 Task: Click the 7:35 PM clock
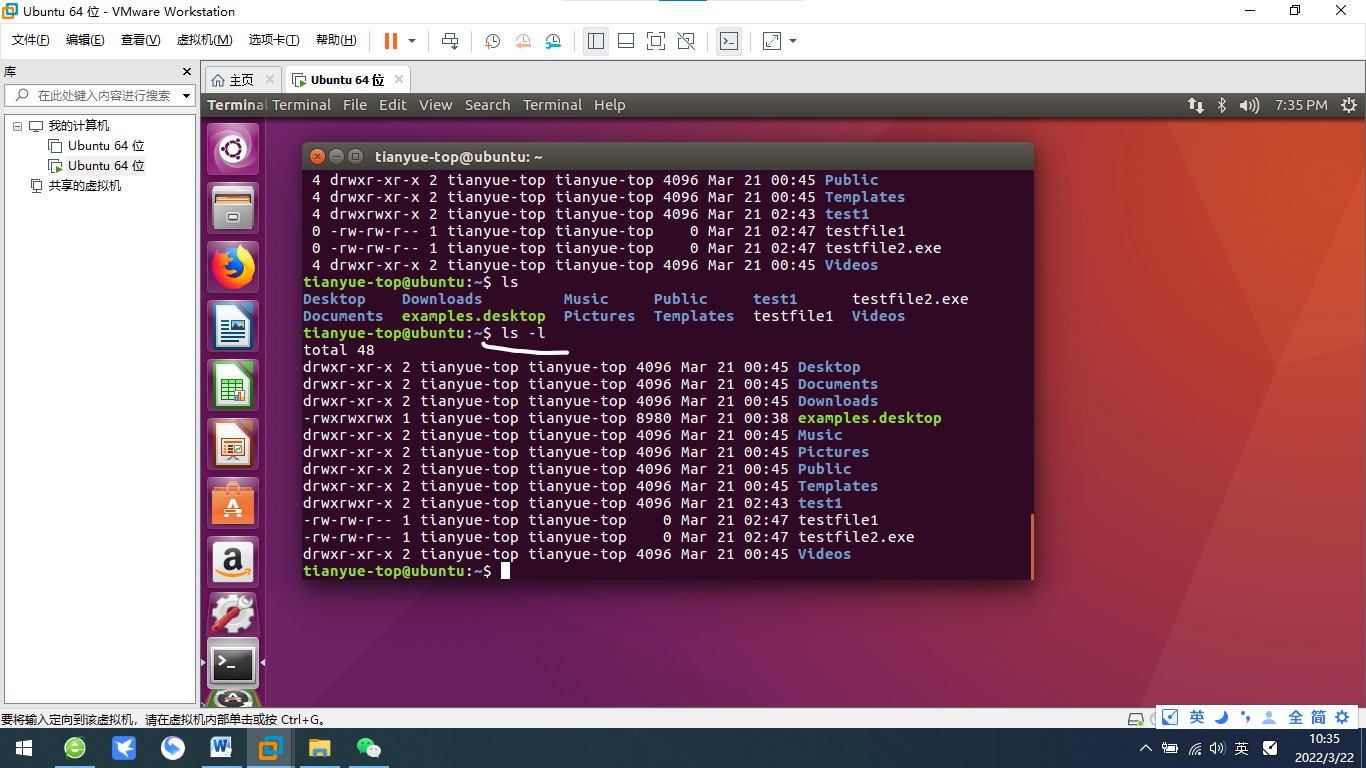[1301, 105]
